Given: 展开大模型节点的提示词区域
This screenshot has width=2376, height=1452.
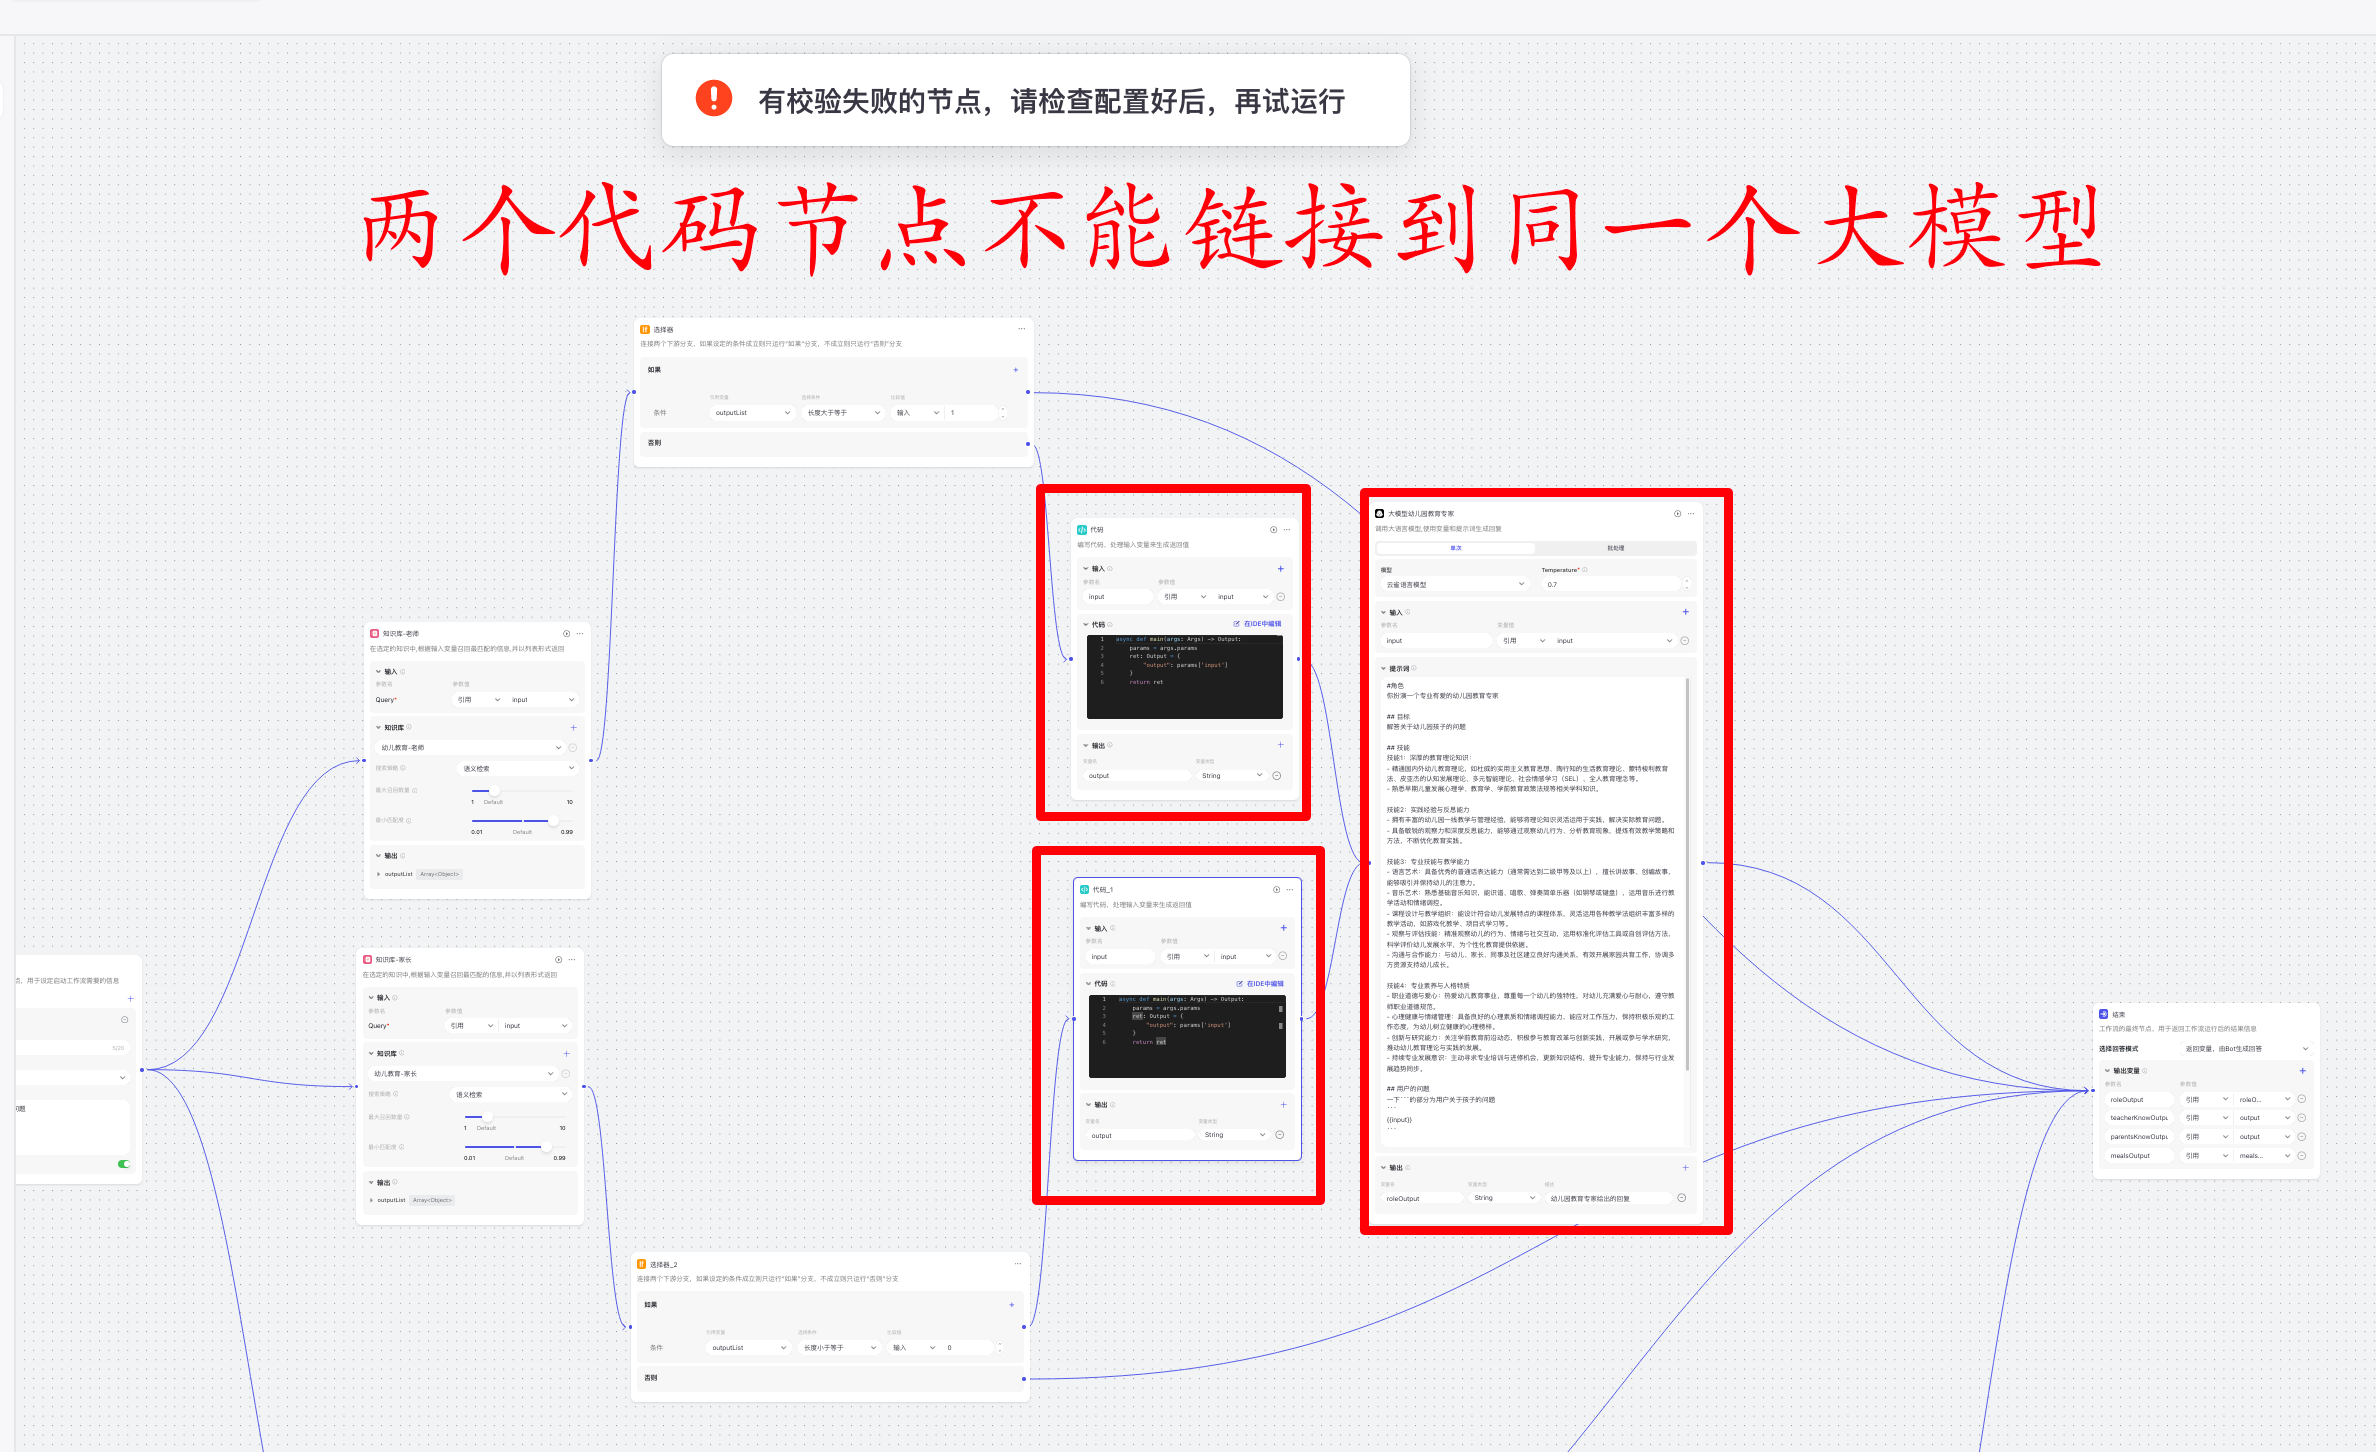Looking at the screenshot, I should coord(1384,669).
